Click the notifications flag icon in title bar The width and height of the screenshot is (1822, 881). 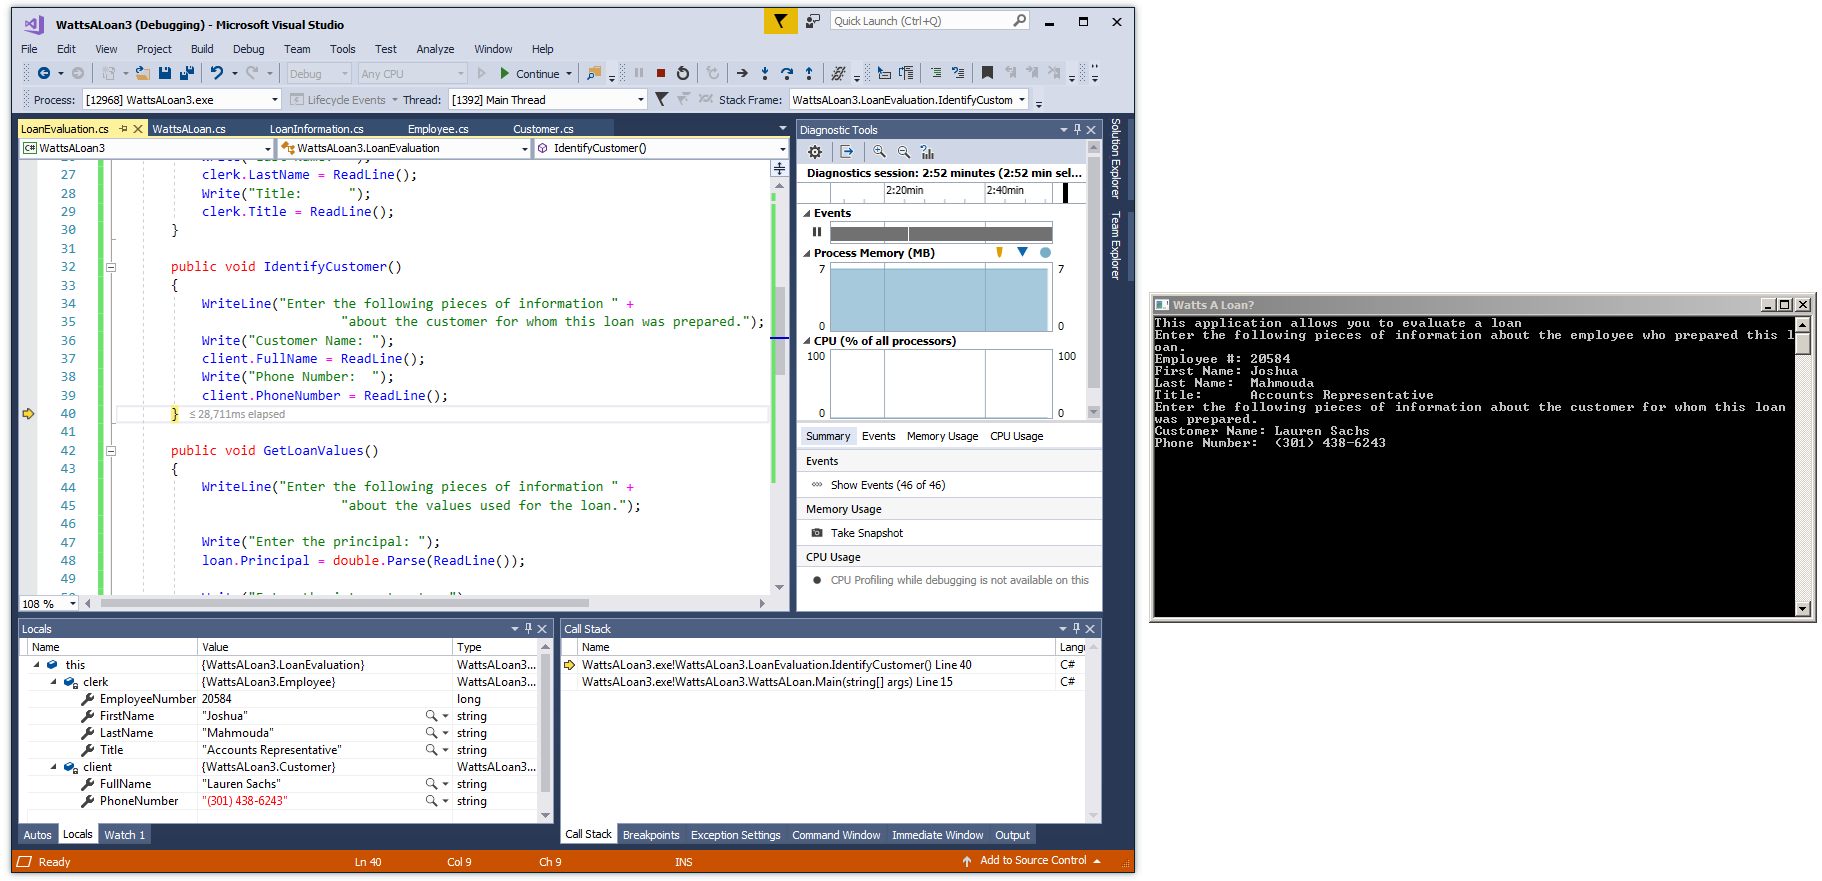click(x=780, y=21)
